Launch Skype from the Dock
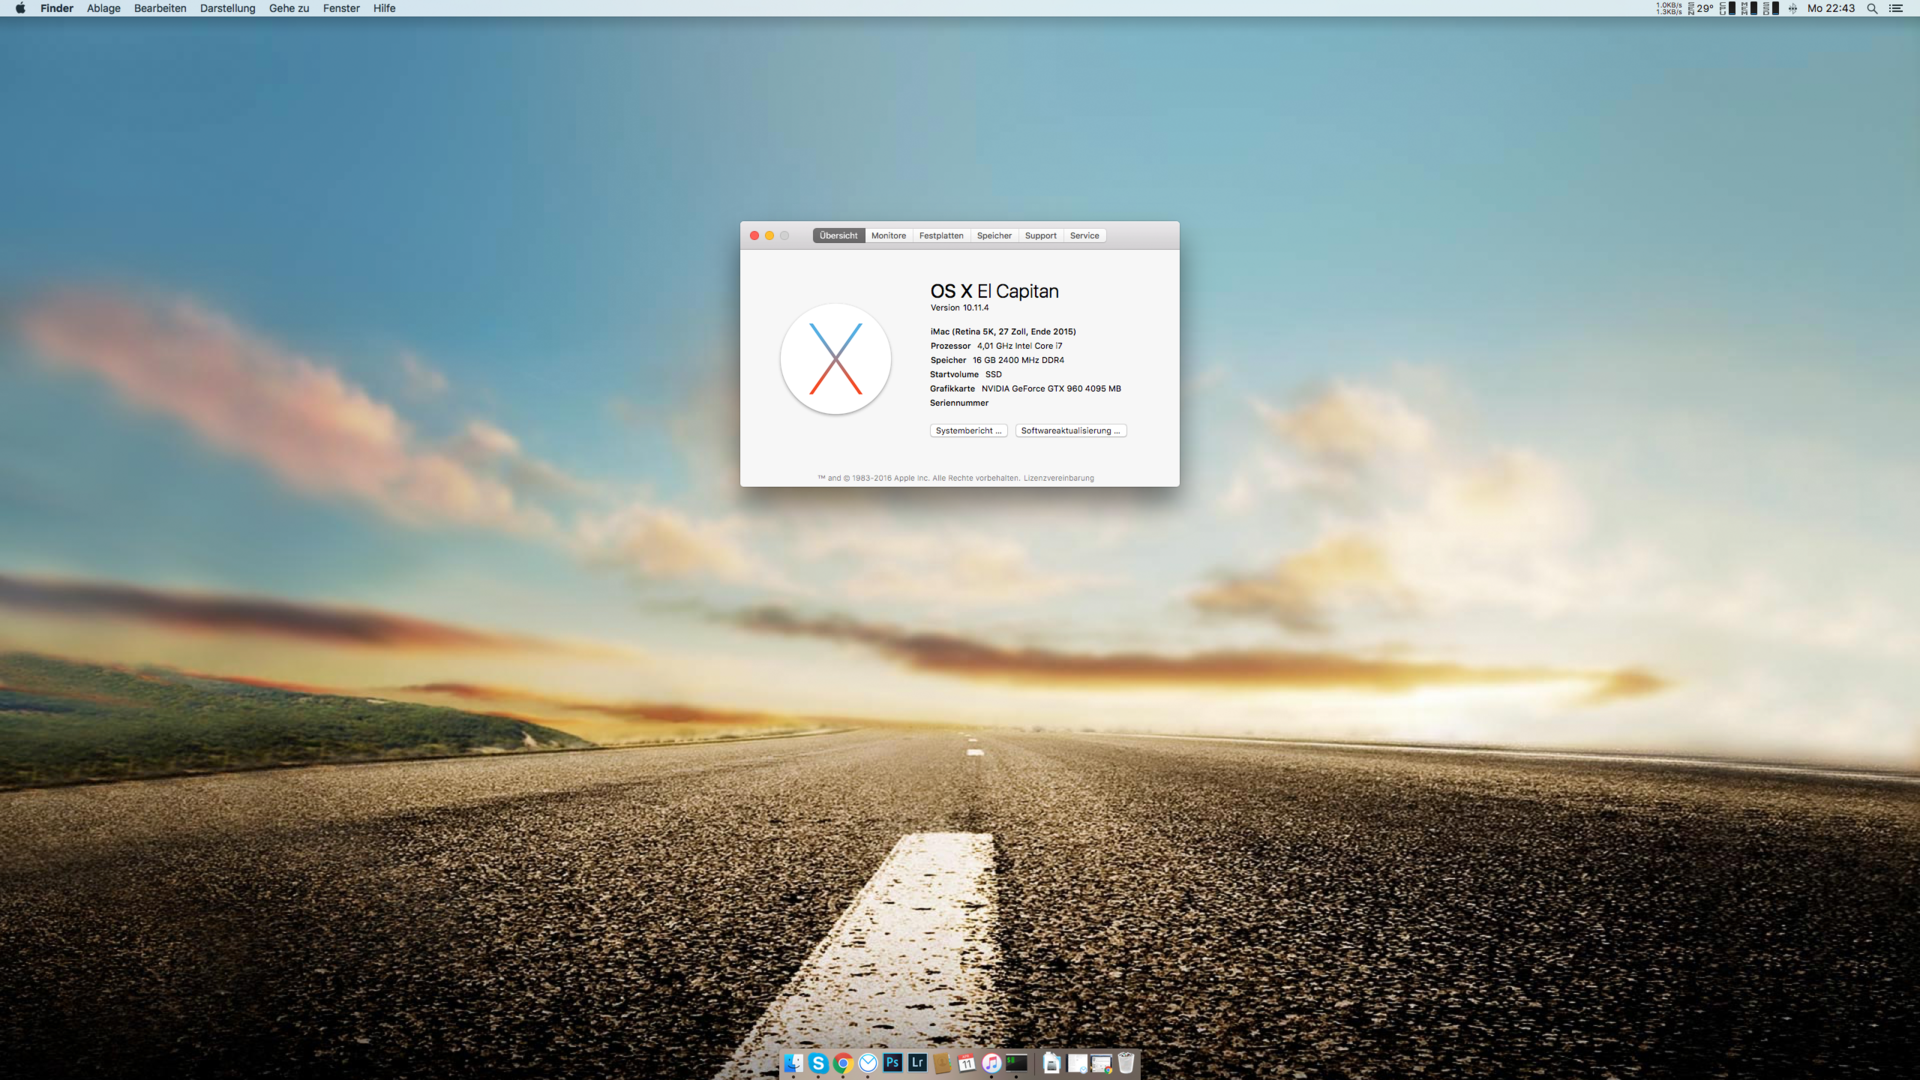Viewport: 1920px width, 1080px height. (818, 1063)
